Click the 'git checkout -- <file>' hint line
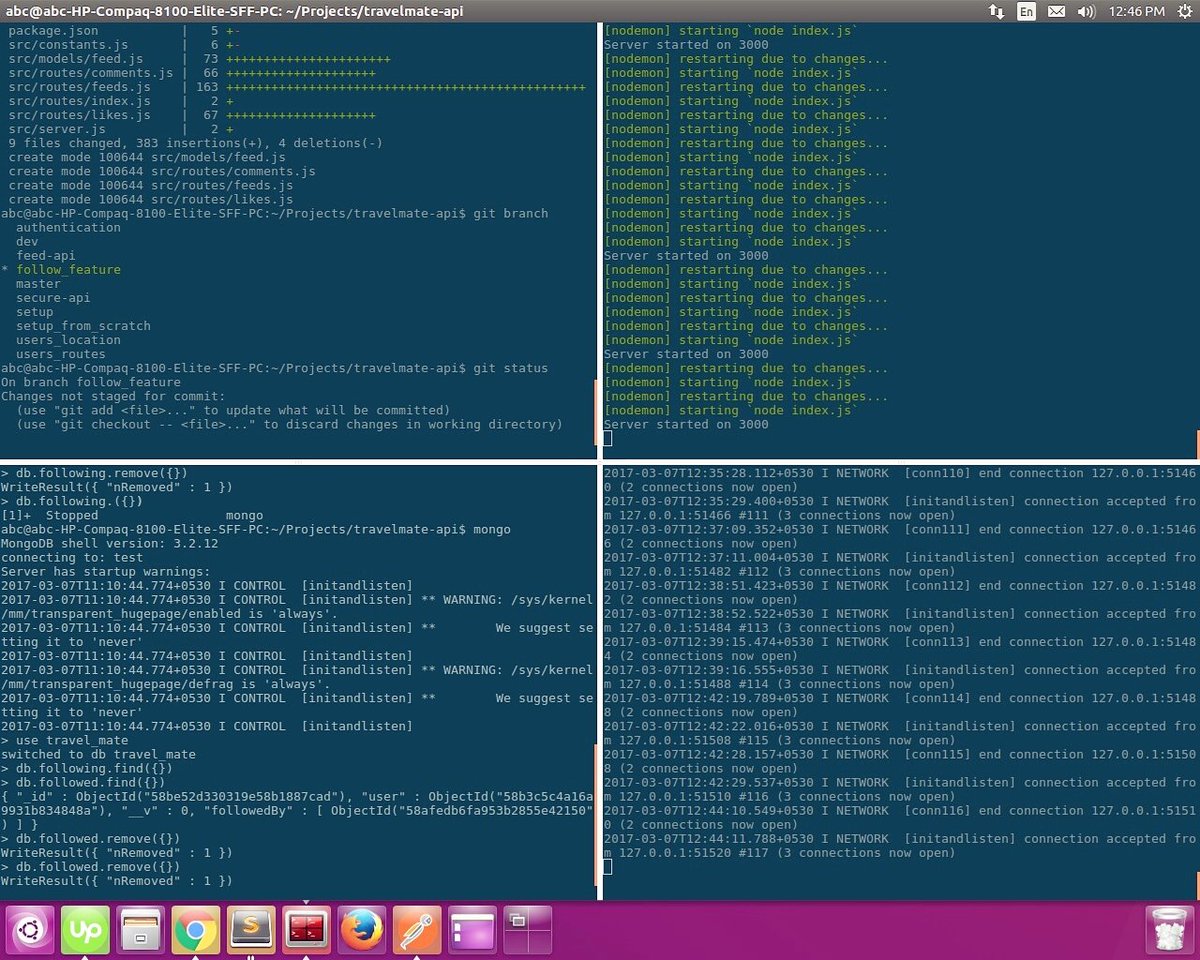Image resolution: width=1200 pixels, height=960 pixels. pos(289,423)
